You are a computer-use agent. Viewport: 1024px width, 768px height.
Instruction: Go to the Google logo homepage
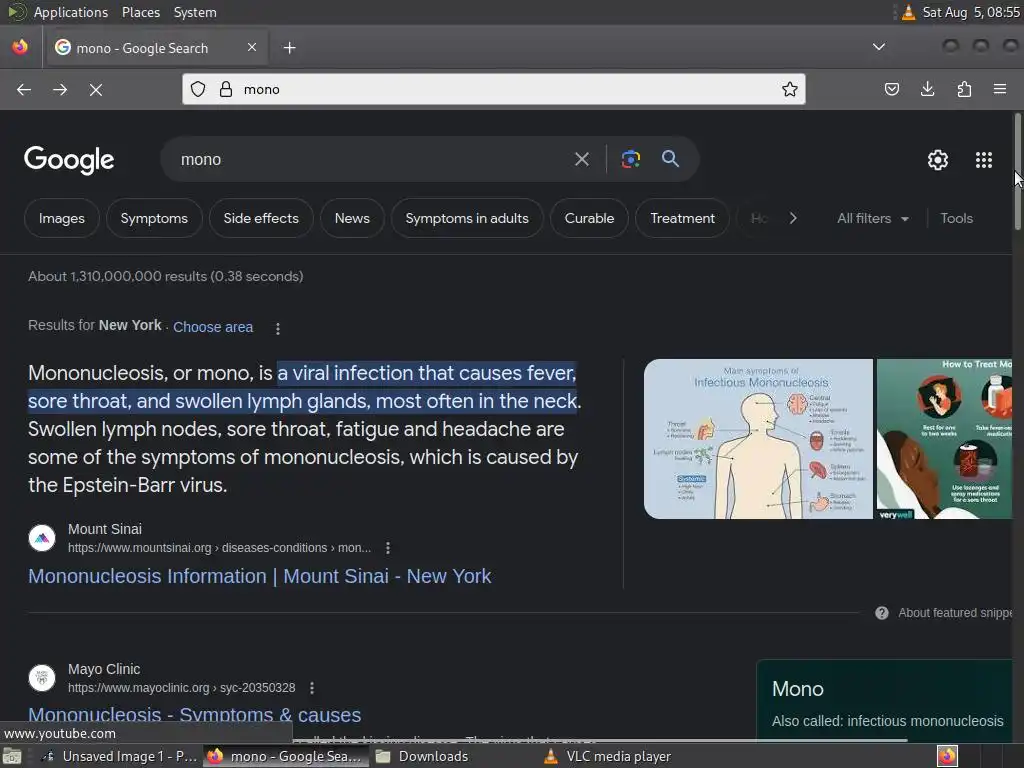click(x=69, y=159)
